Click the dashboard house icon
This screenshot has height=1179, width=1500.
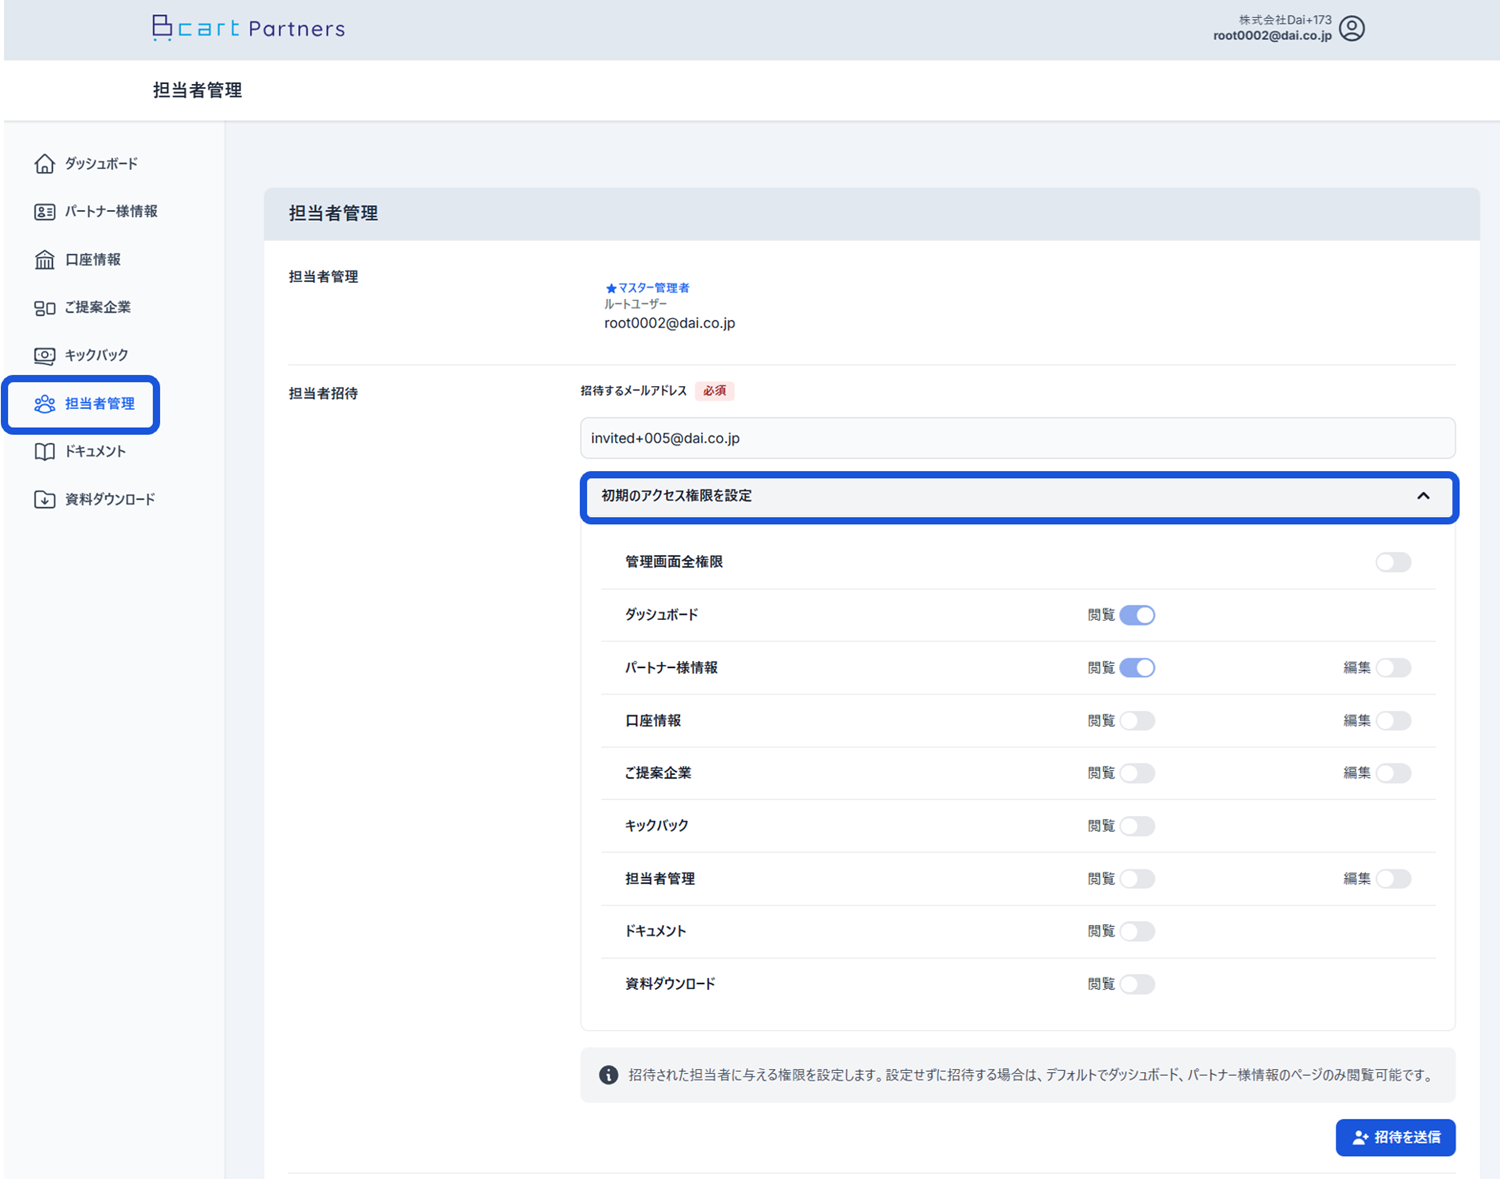[44, 163]
